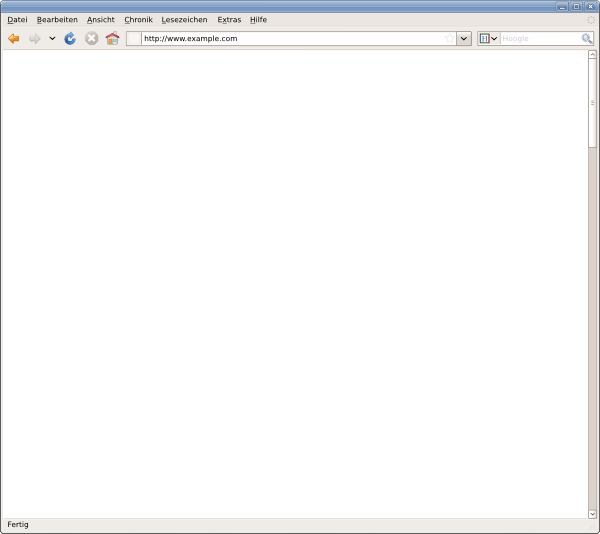Go back with the orange arrow
This screenshot has width=600, height=534.
(x=14, y=39)
